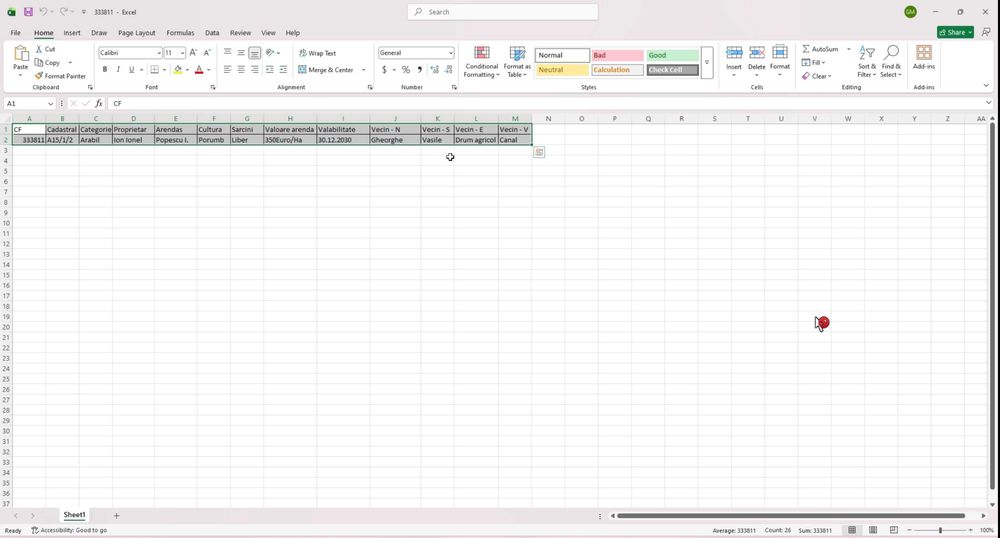This screenshot has width=1000, height=538.
Task: Align text right
Action: coord(254,69)
